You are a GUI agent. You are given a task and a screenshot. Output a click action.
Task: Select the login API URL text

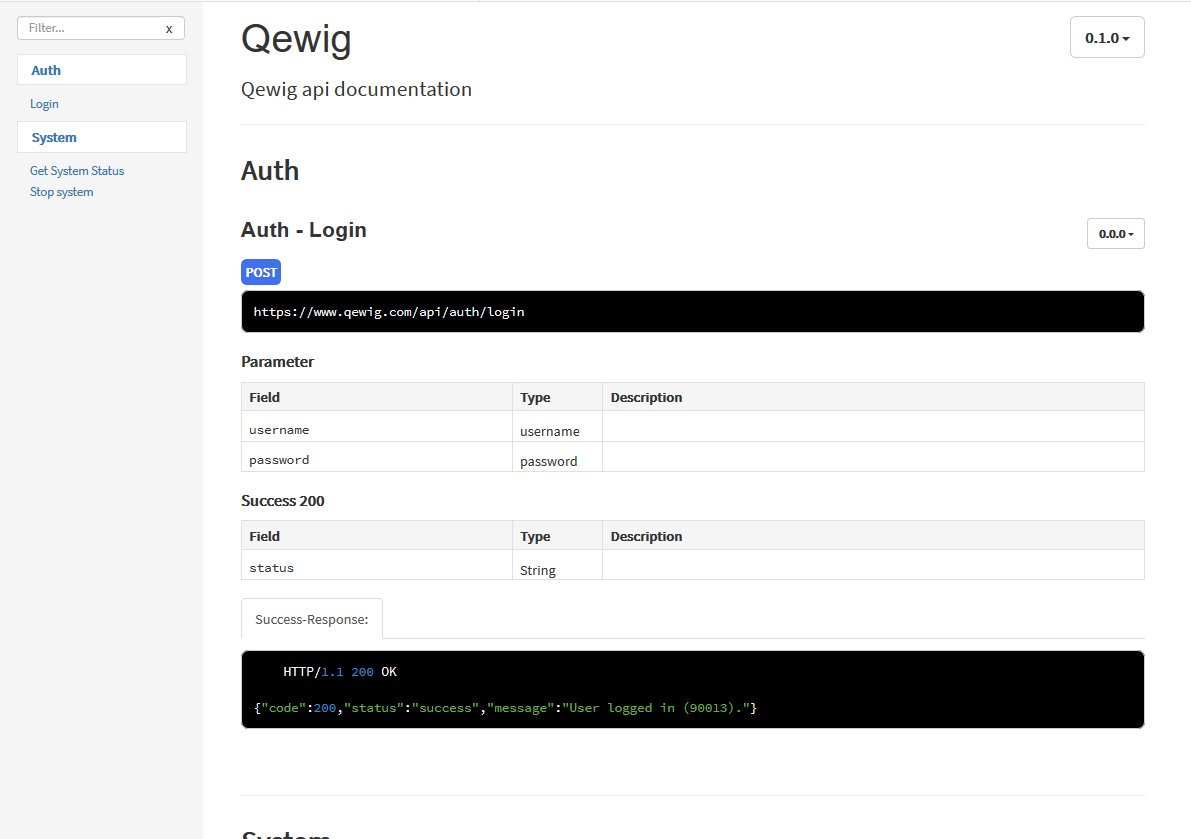(x=389, y=311)
